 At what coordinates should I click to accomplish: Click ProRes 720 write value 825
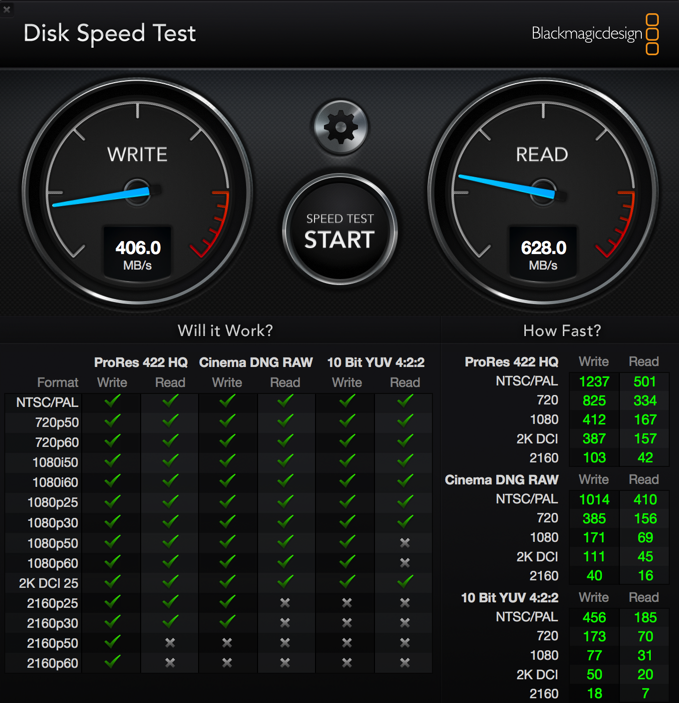594,400
